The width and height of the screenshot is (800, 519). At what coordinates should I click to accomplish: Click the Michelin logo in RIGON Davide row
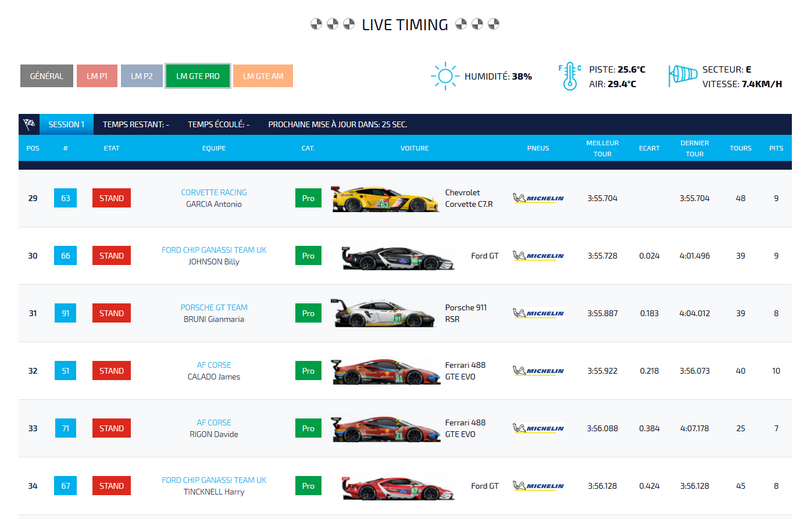[x=538, y=428]
